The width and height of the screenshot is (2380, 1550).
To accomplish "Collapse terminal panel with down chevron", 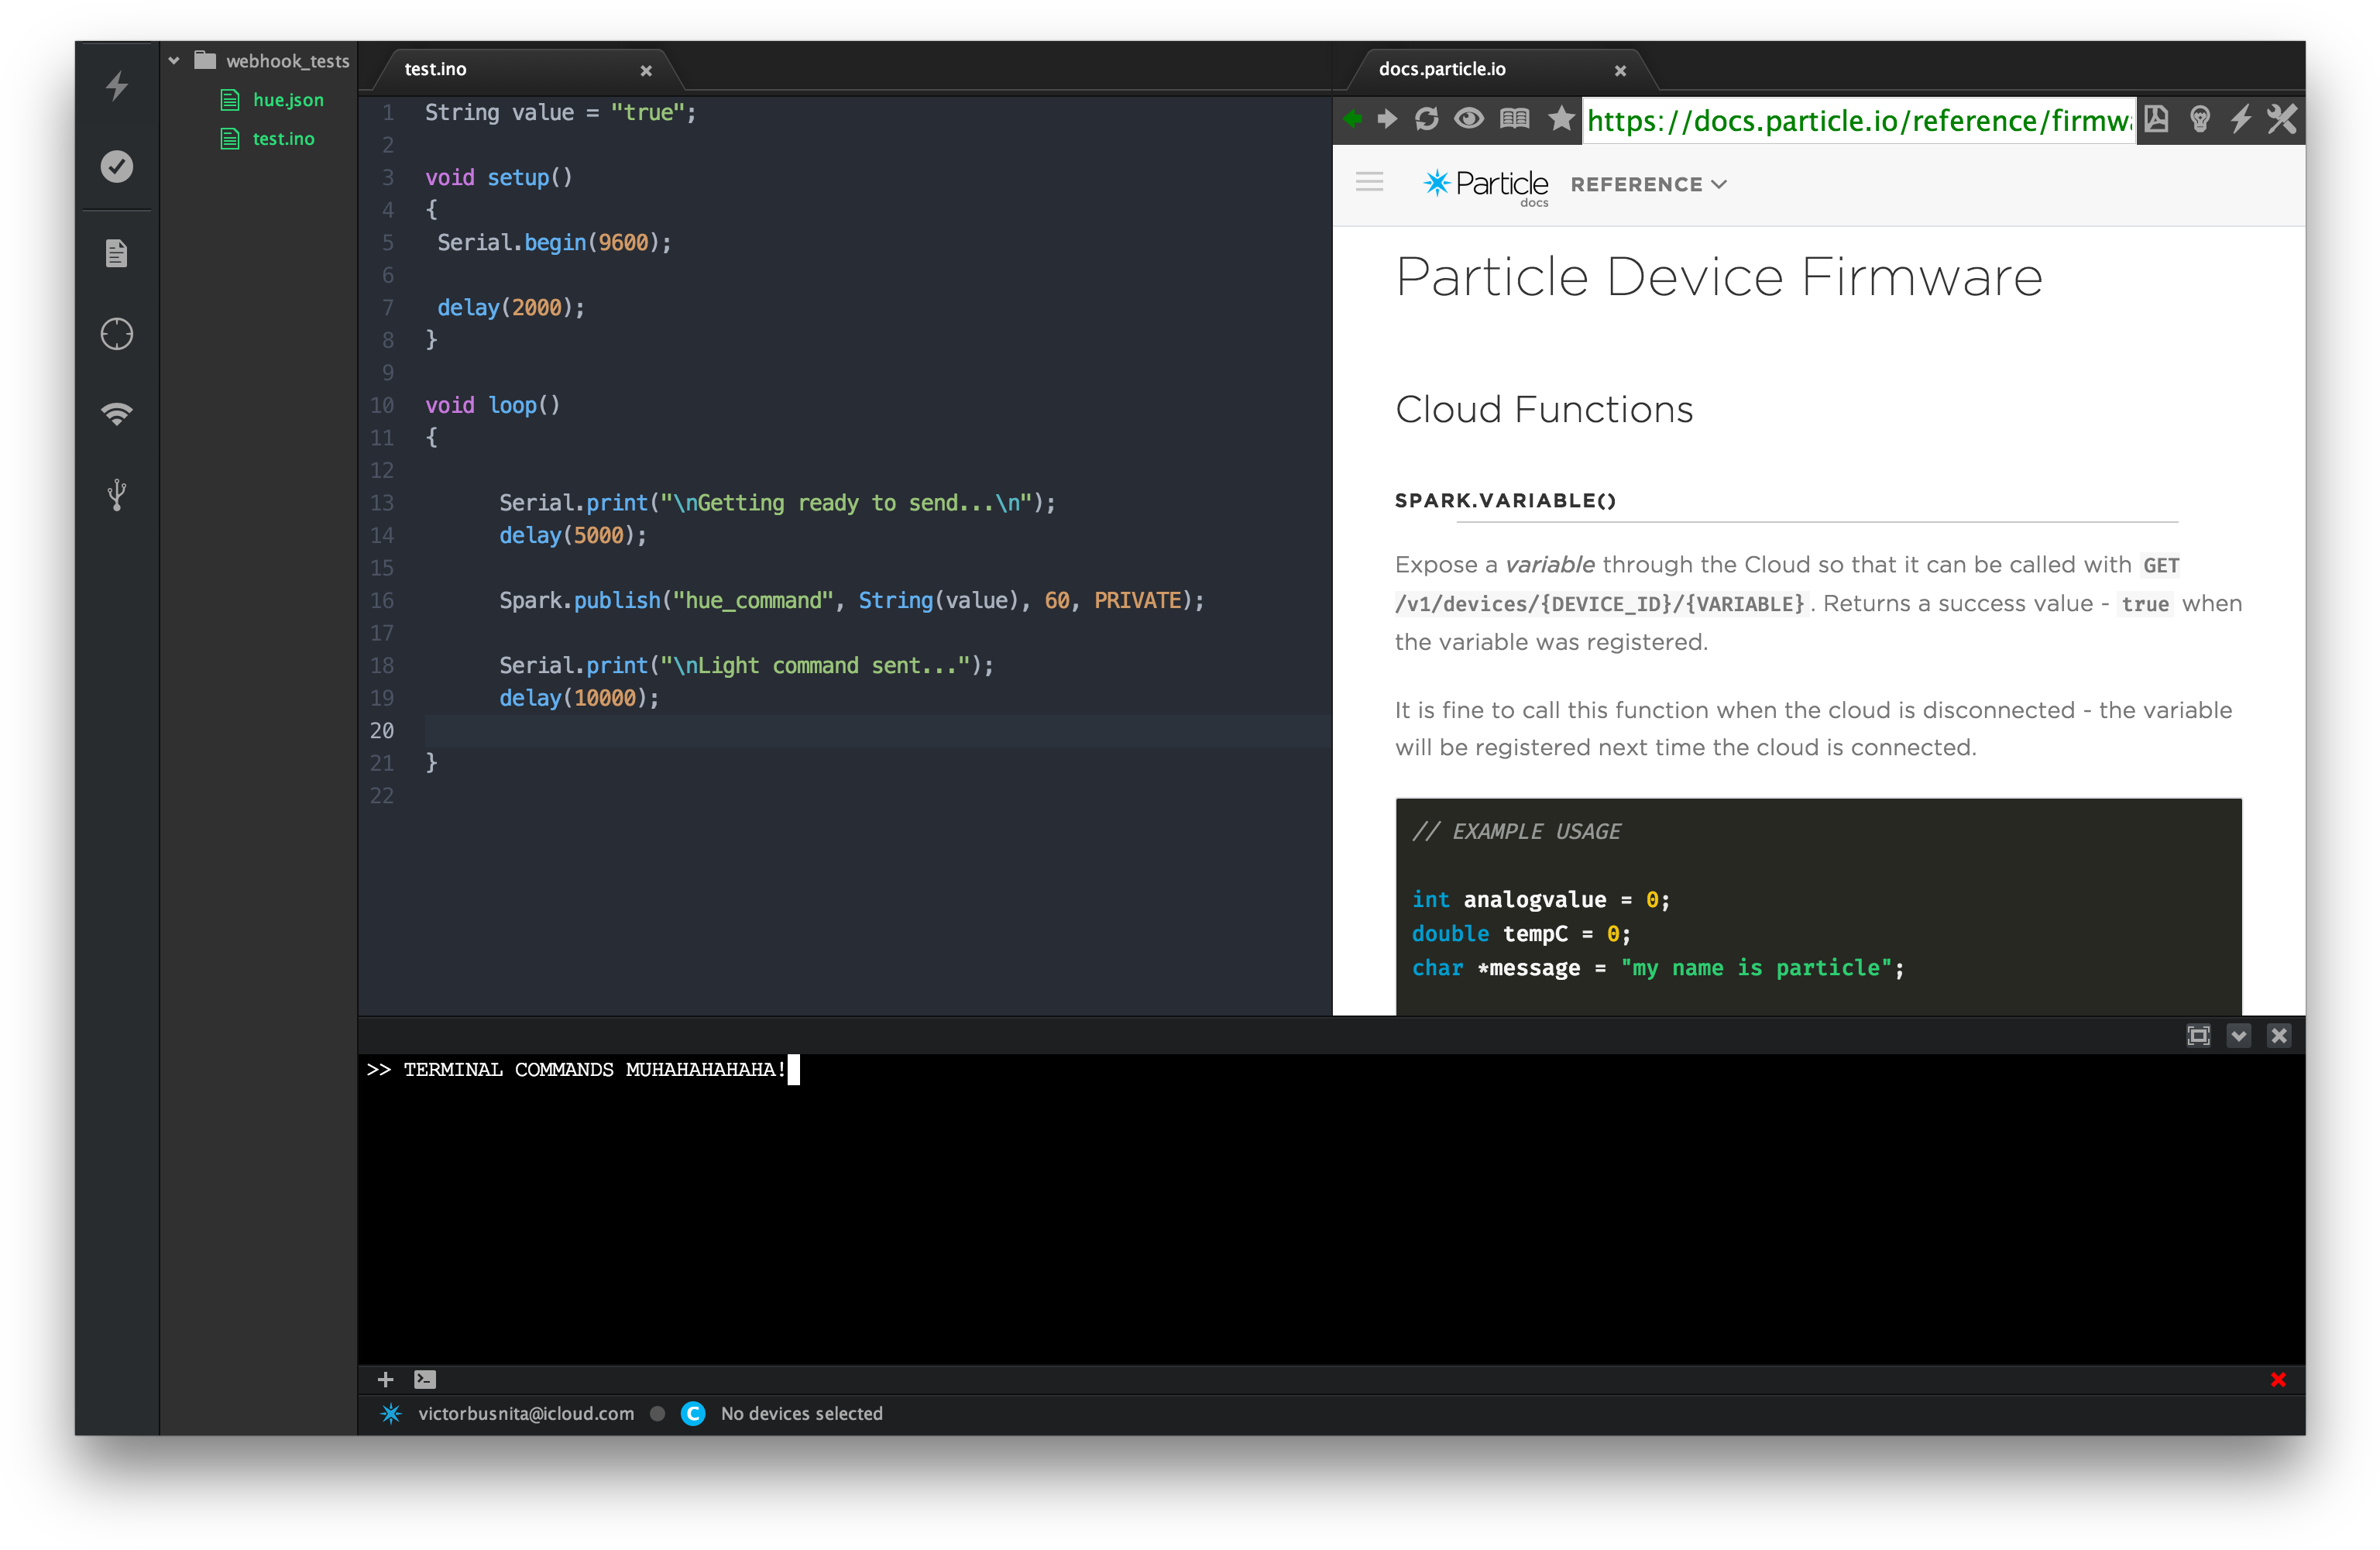I will tap(2239, 1036).
